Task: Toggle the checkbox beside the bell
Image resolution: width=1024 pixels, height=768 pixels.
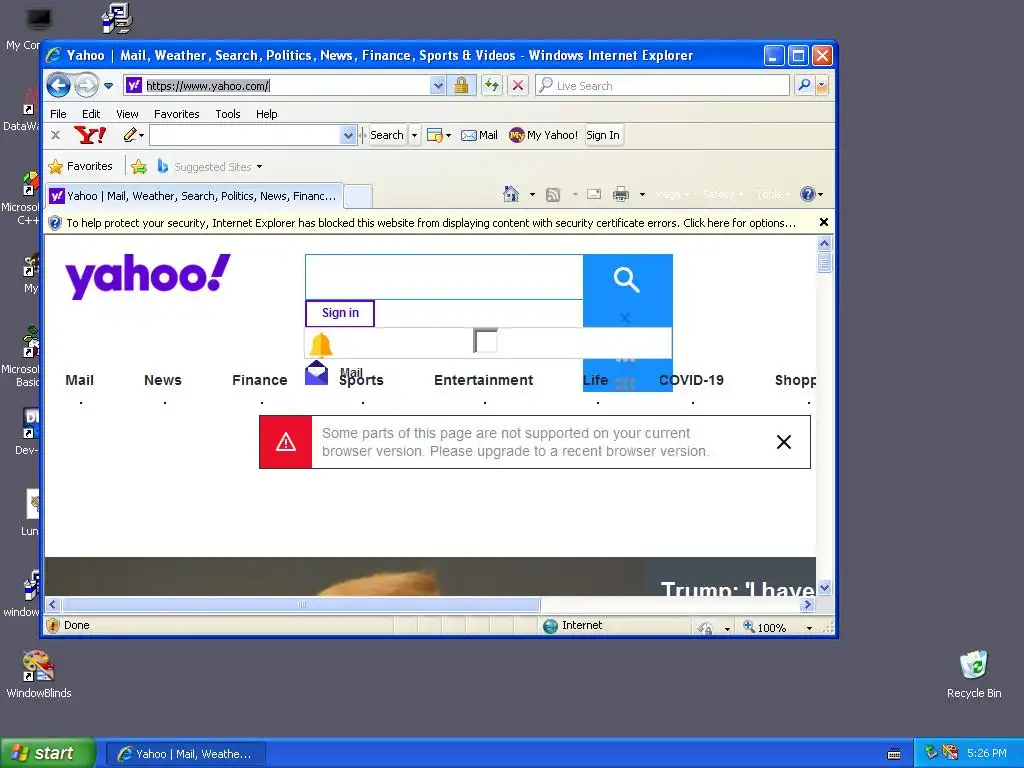Action: tap(485, 341)
